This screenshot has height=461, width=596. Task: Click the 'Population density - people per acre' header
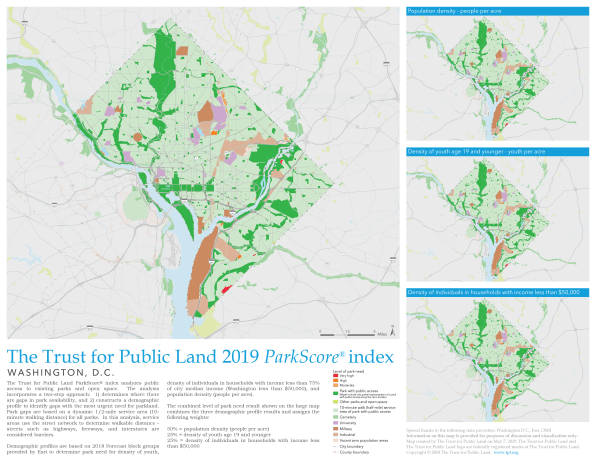498,11
